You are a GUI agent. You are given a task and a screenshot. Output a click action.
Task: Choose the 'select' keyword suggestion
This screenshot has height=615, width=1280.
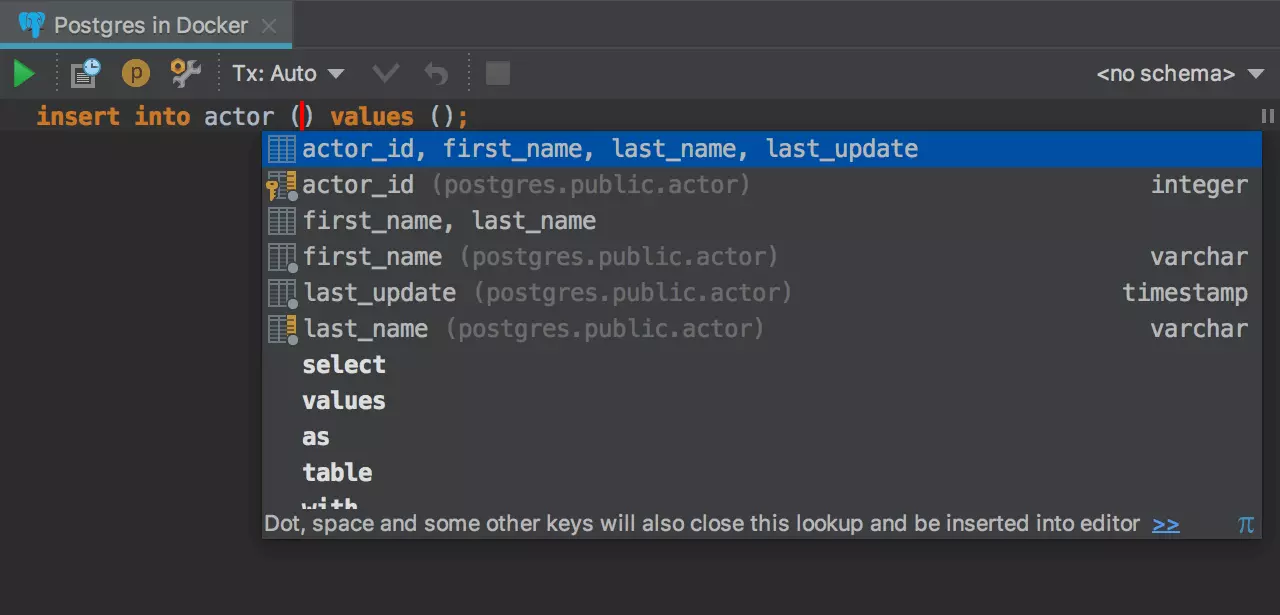point(344,365)
